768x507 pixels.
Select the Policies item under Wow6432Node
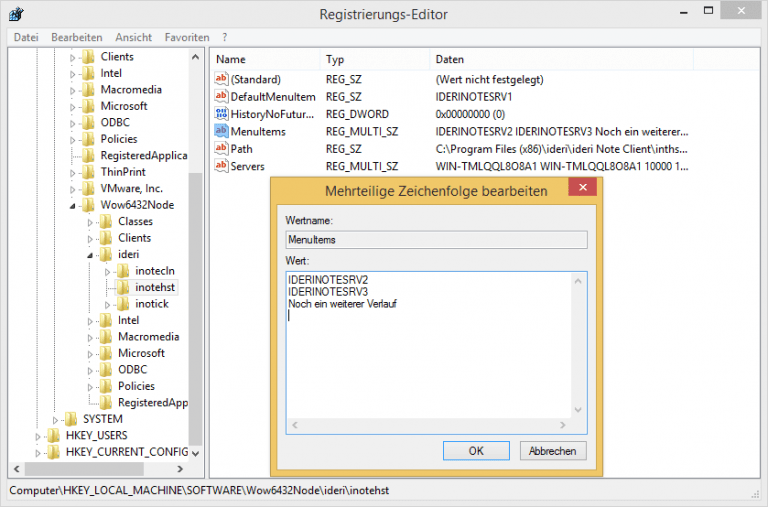[x=136, y=386]
